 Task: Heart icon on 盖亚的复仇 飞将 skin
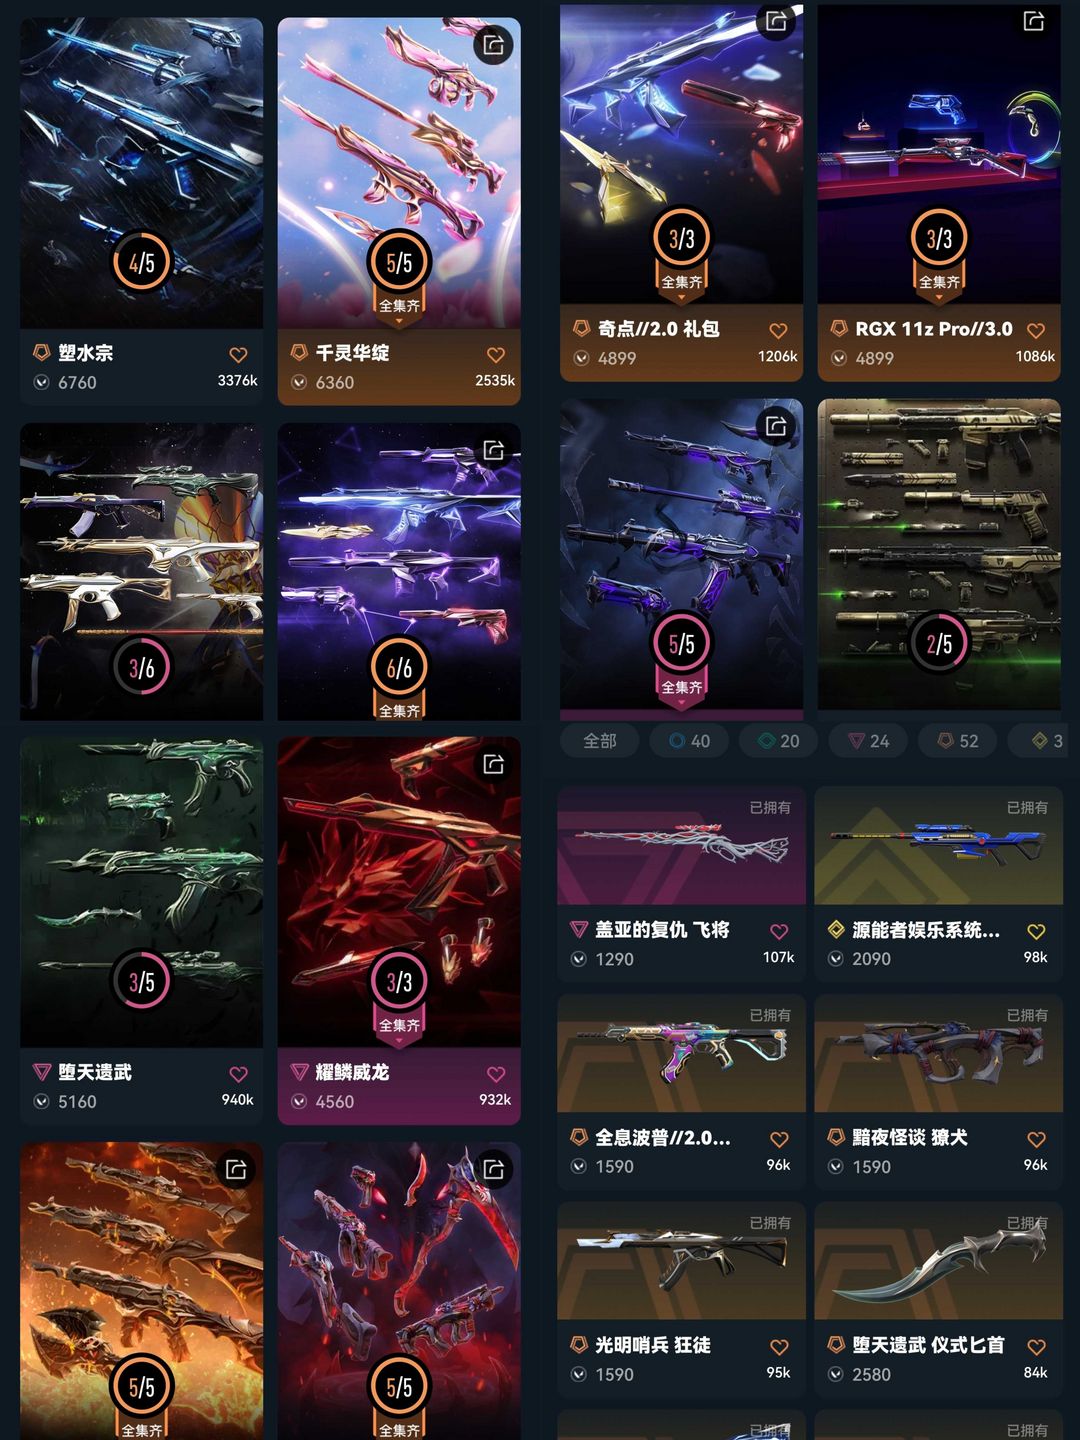[x=779, y=931]
